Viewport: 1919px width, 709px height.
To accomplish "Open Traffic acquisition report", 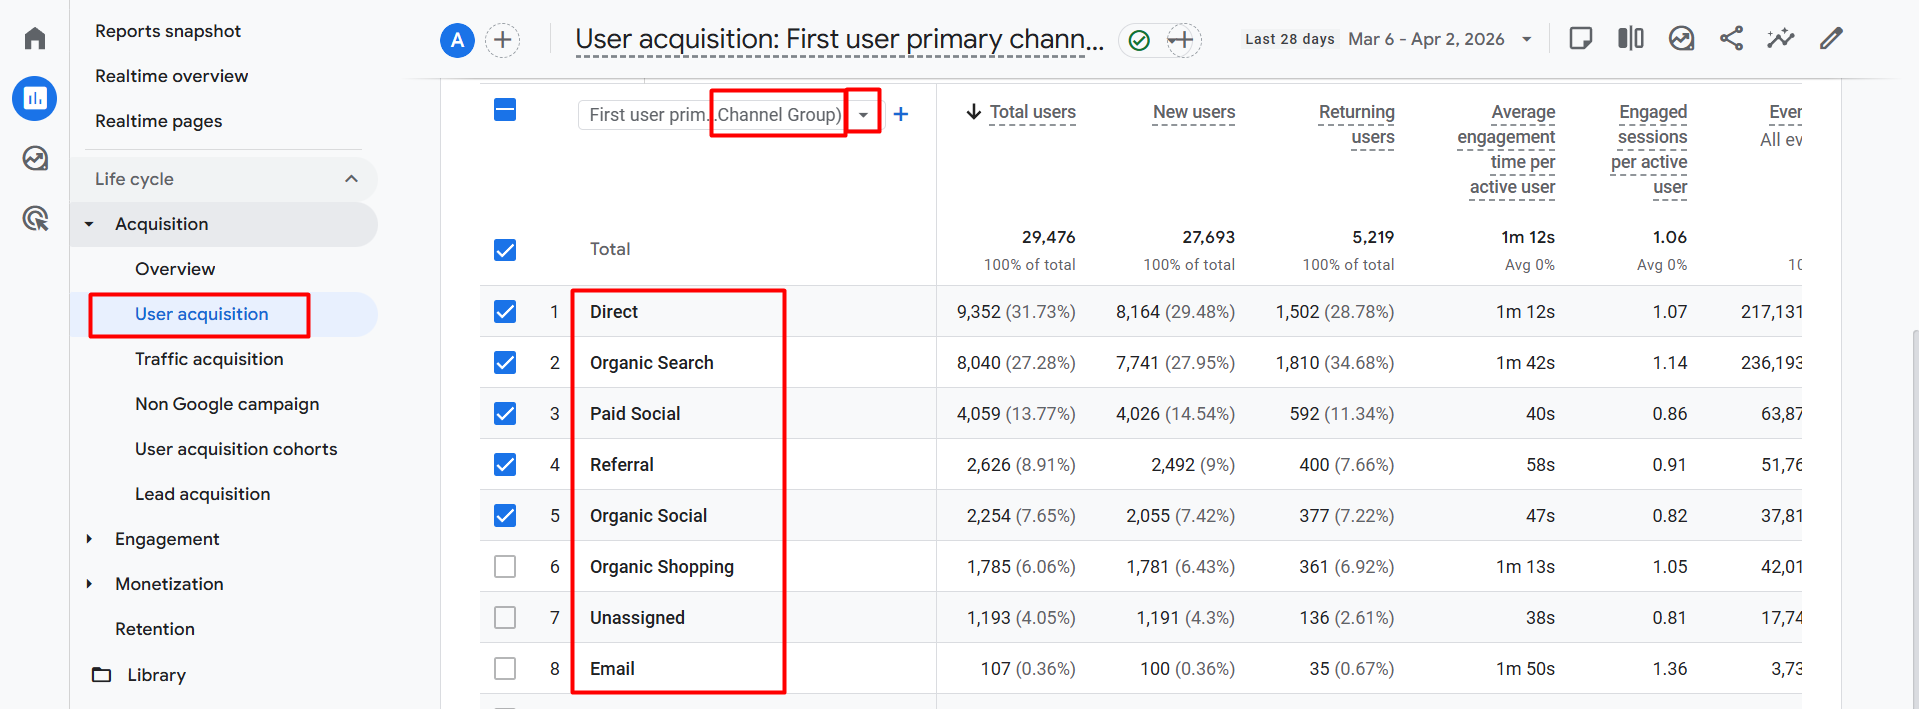I will tap(209, 359).
